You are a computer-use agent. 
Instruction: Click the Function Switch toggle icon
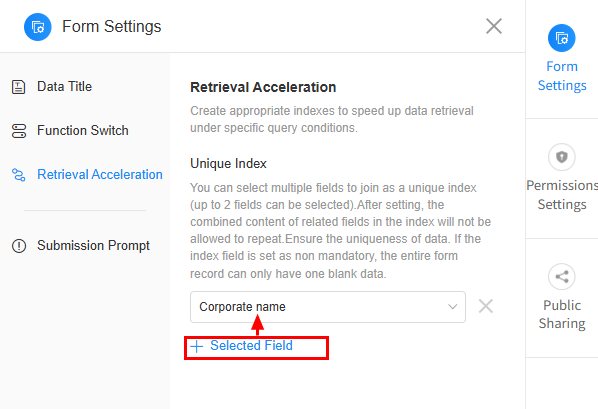coord(19,131)
